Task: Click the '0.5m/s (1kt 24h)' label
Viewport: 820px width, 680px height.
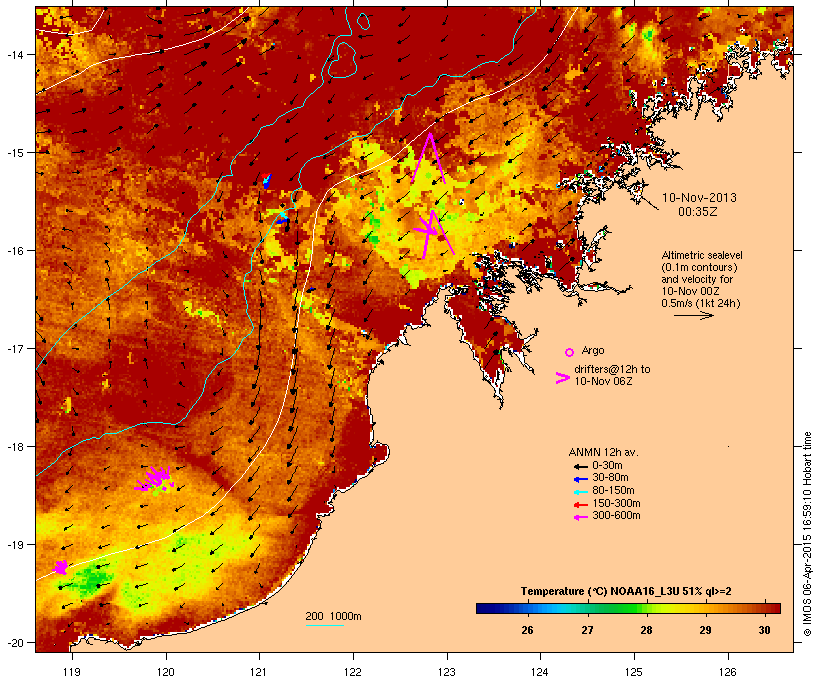Action: pos(701,303)
